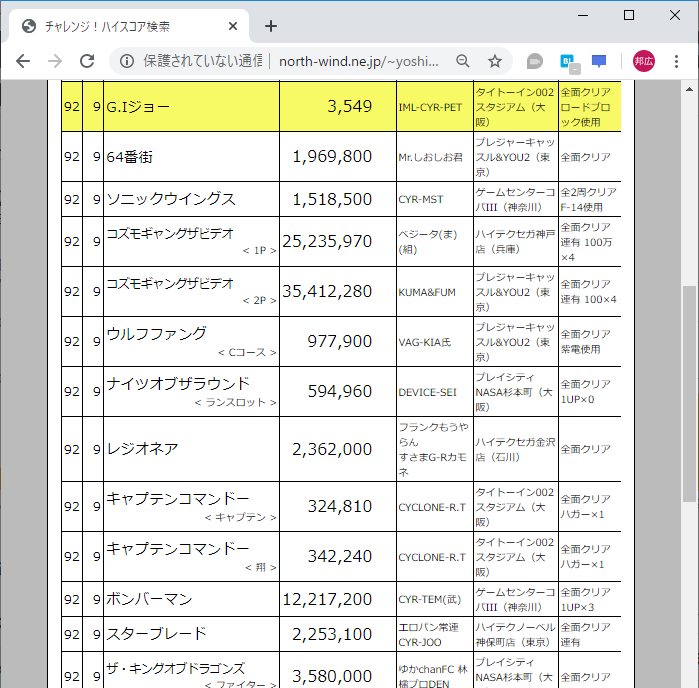Click the player name DEVICE-SEI

[x=428, y=392]
